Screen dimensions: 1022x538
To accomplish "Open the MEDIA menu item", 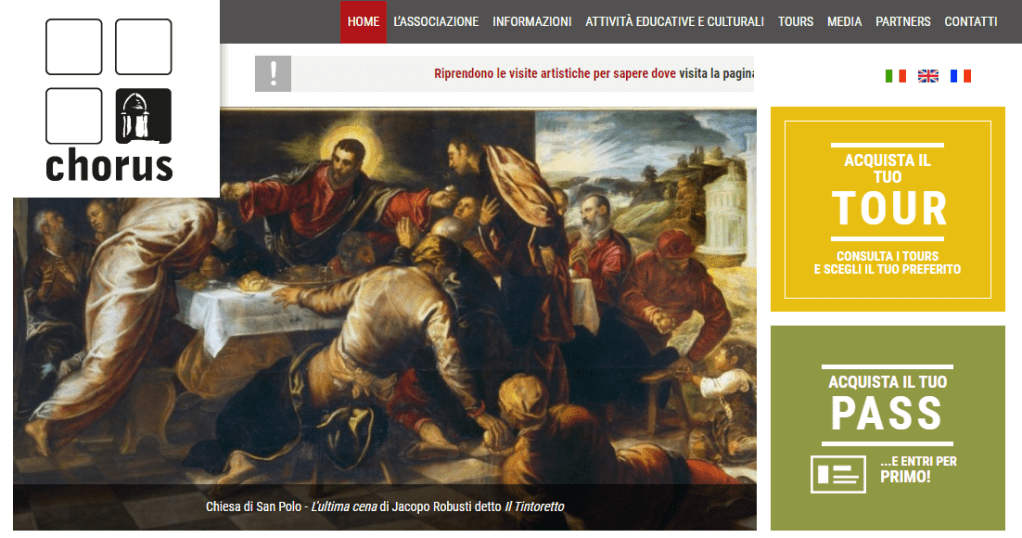I will coord(844,22).
